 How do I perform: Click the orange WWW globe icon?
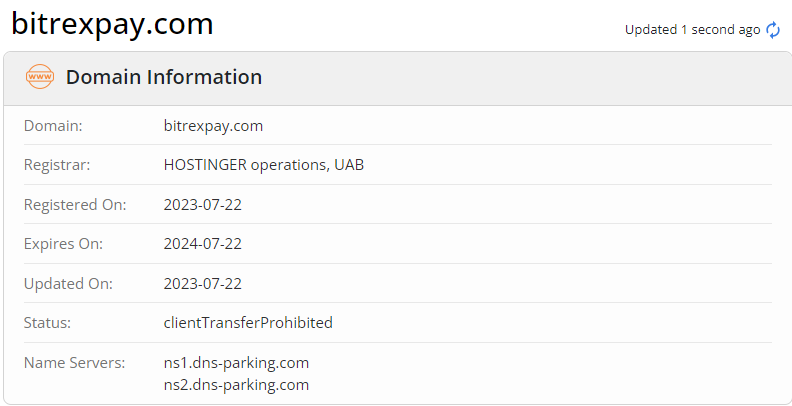click(x=40, y=77)
